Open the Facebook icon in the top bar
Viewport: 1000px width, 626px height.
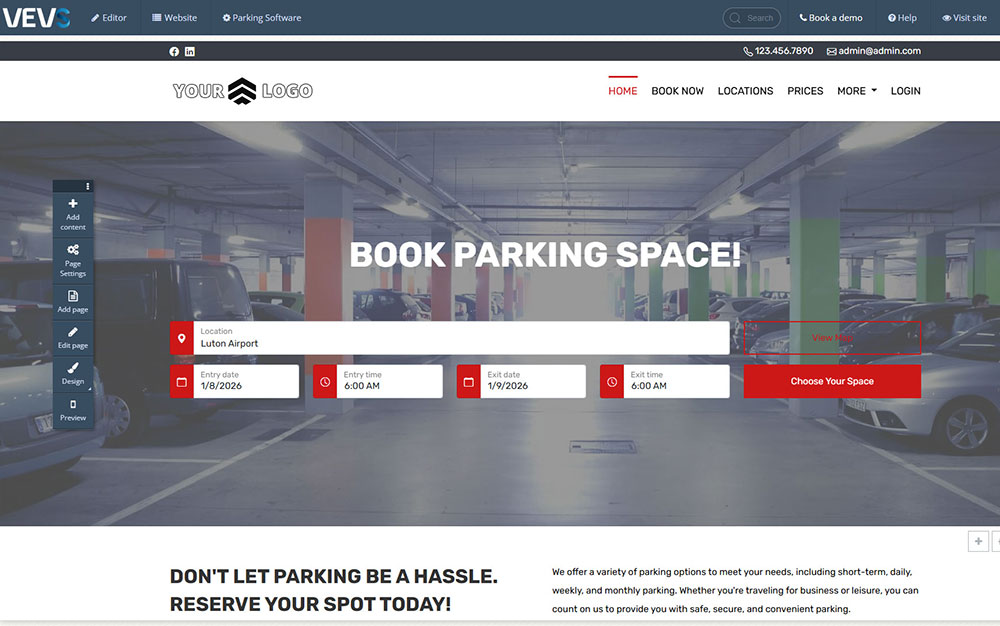[x=174, y=51]
